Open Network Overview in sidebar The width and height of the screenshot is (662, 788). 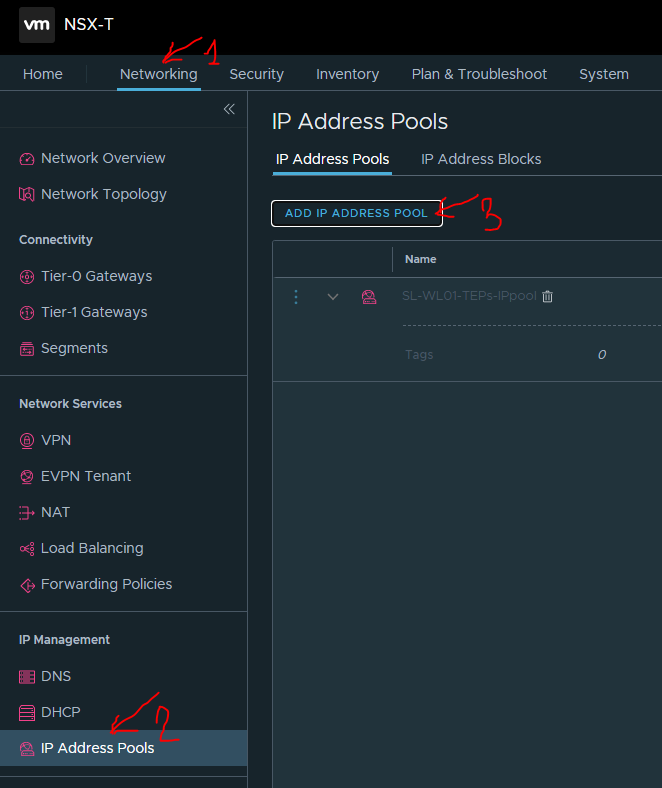coord(103,158)
